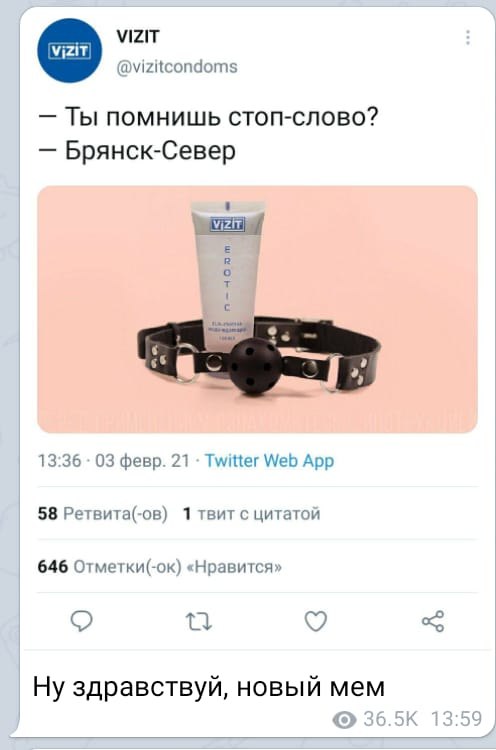
Task: Open the product image thumbnail
Action: (x=257, y=309)
